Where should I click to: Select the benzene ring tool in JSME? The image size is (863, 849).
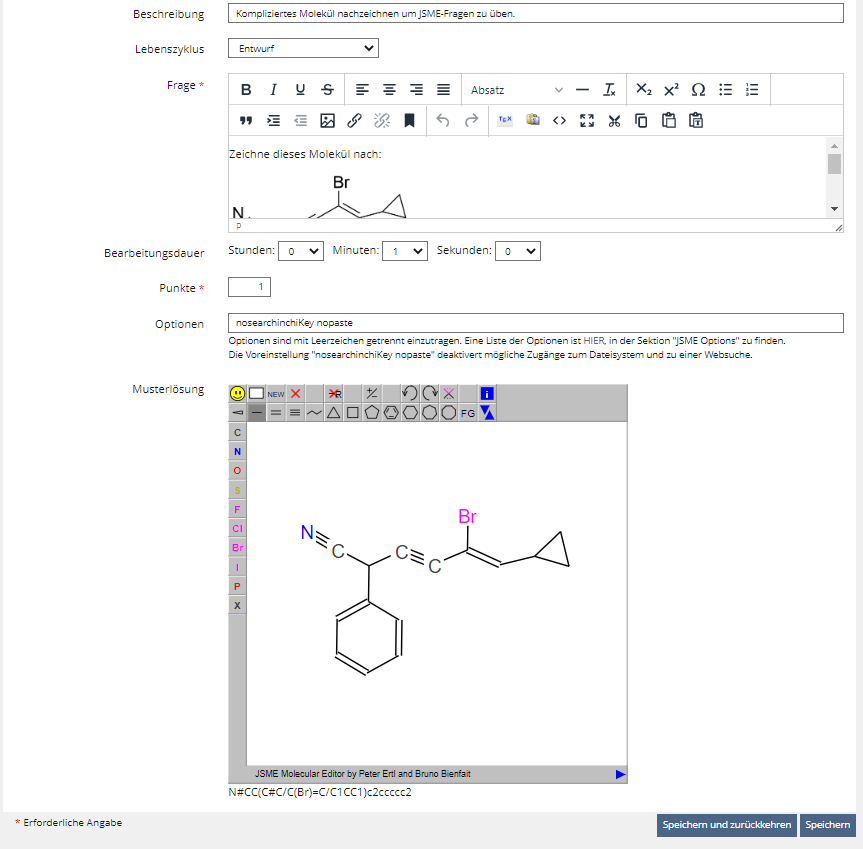[x=391, y=412]
